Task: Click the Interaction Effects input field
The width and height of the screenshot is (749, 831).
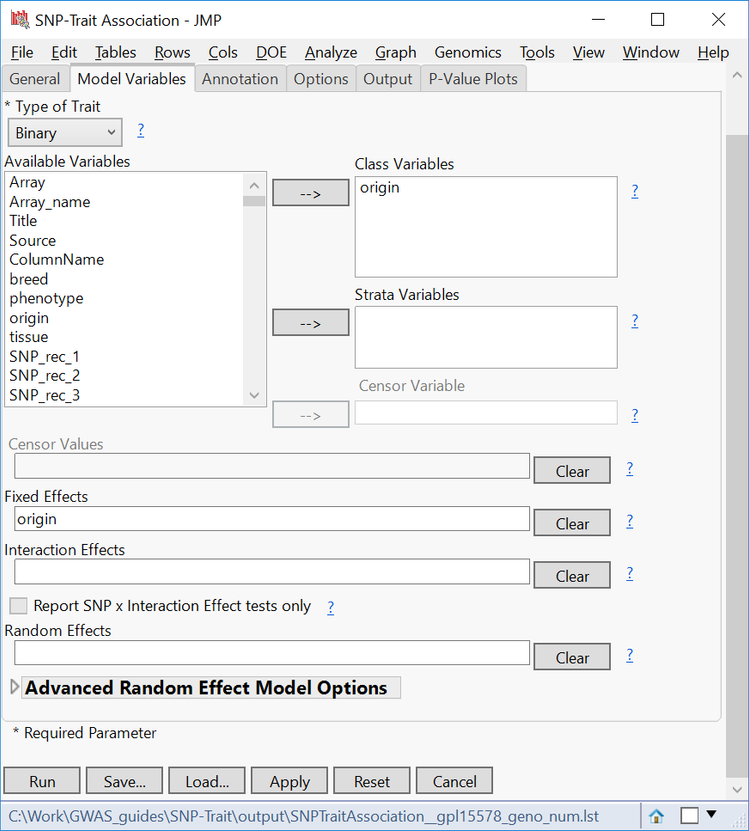Action: pos(271,571)
